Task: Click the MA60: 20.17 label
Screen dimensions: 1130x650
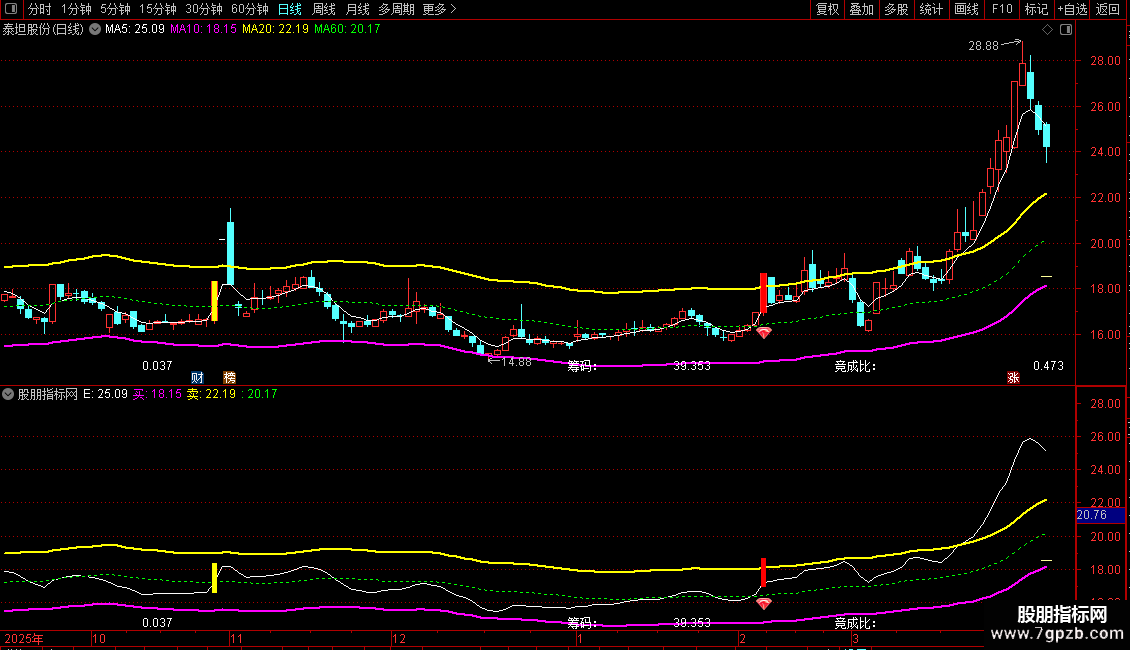Action: pos(347,30)
